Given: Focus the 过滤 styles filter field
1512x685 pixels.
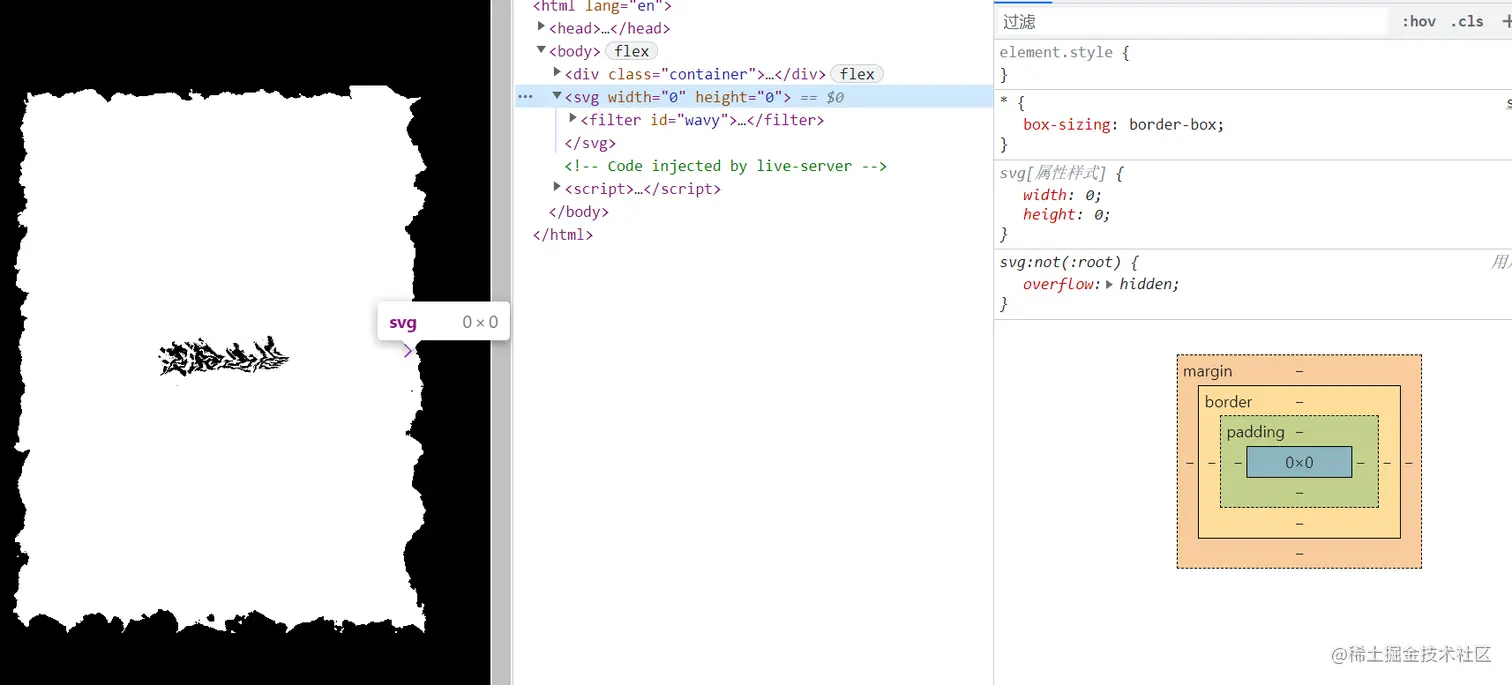Looking at the screenshot, I should pyautogui.click(x=1193, y=21).
